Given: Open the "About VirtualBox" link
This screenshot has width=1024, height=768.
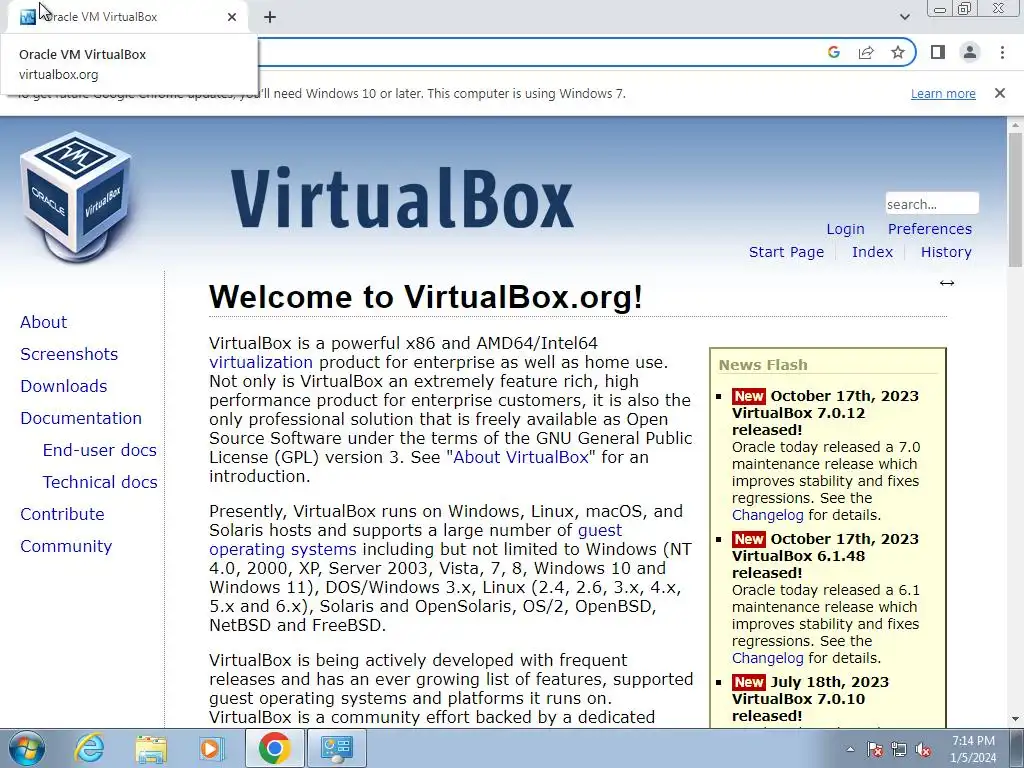Looking at the screenshot, I should tap(521, 457).
